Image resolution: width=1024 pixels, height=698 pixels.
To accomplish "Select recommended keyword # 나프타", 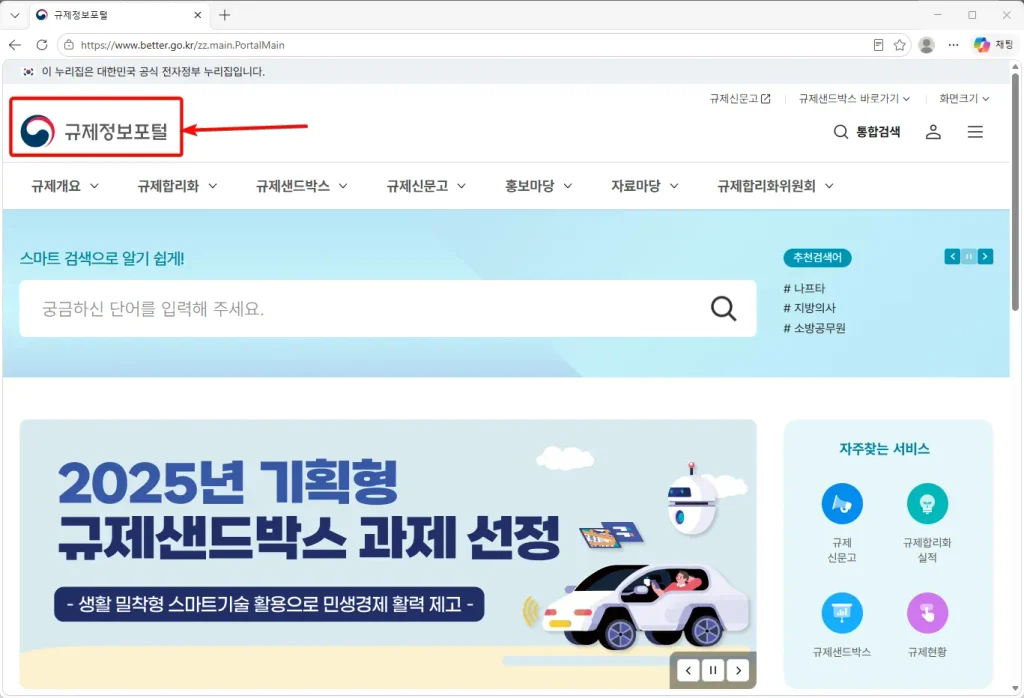I will tap(804, 288).
